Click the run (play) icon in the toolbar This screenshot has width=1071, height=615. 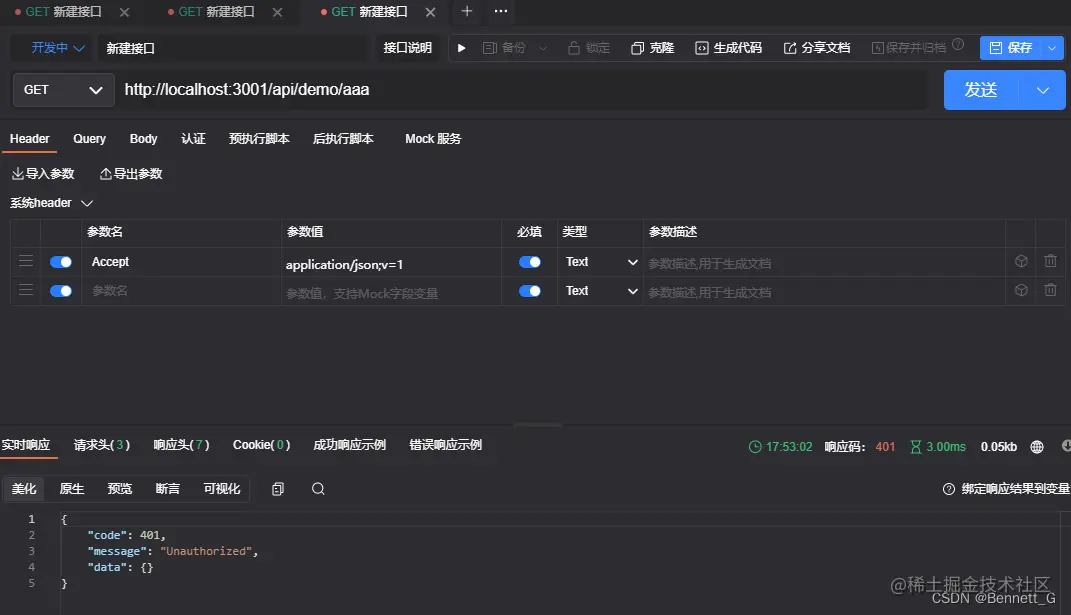(x=459, y=47)
